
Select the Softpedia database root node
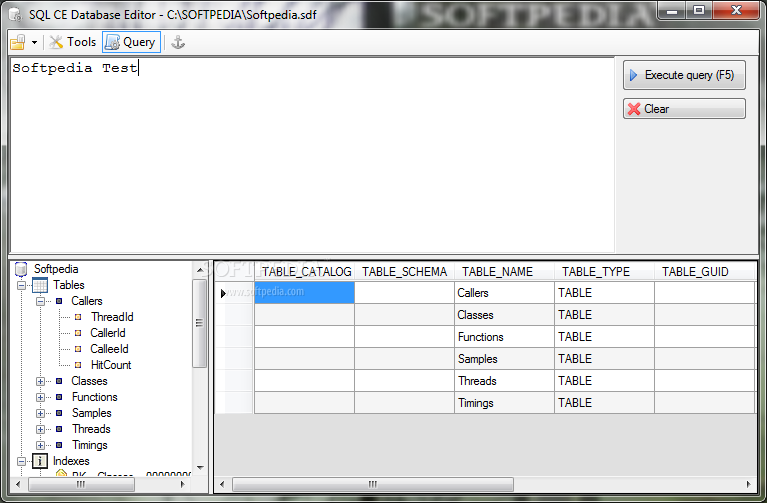pos(56,269)
